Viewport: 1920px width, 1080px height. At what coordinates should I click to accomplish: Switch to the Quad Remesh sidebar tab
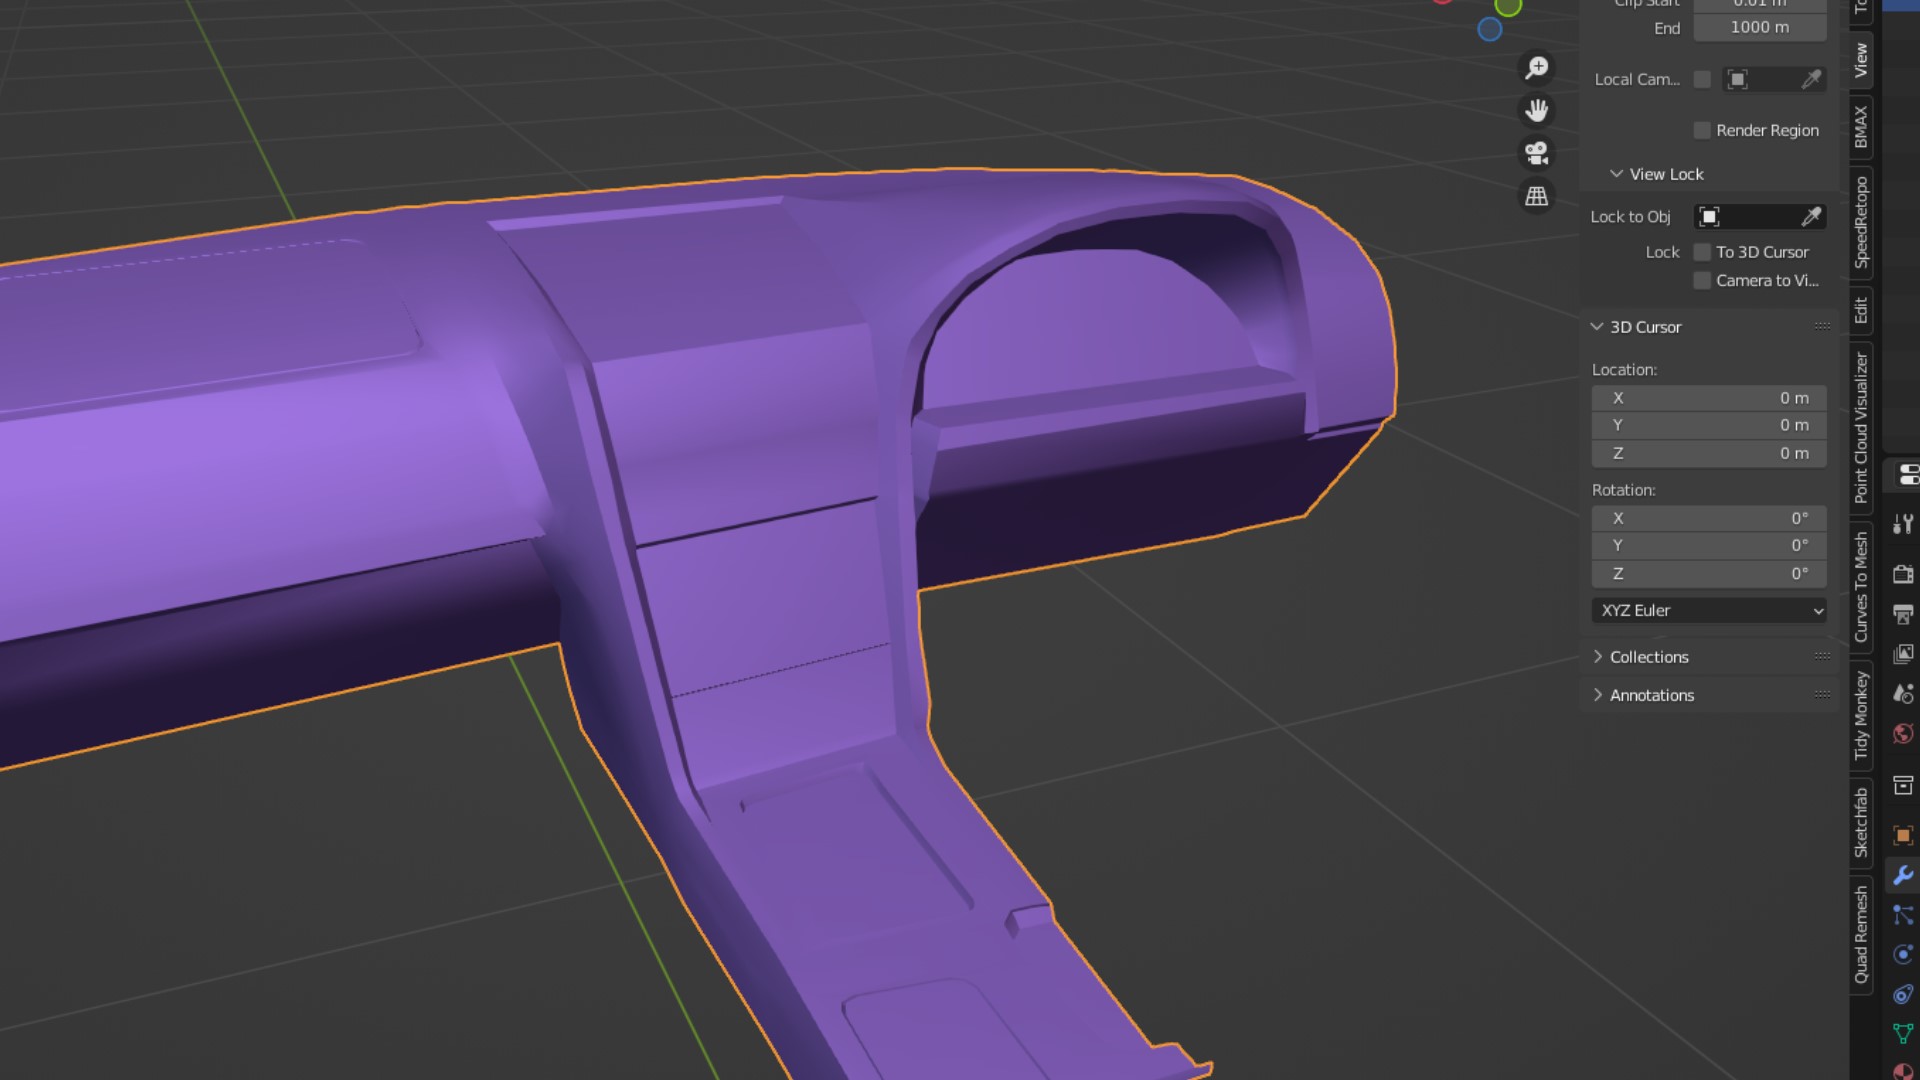coord(1861,934)
